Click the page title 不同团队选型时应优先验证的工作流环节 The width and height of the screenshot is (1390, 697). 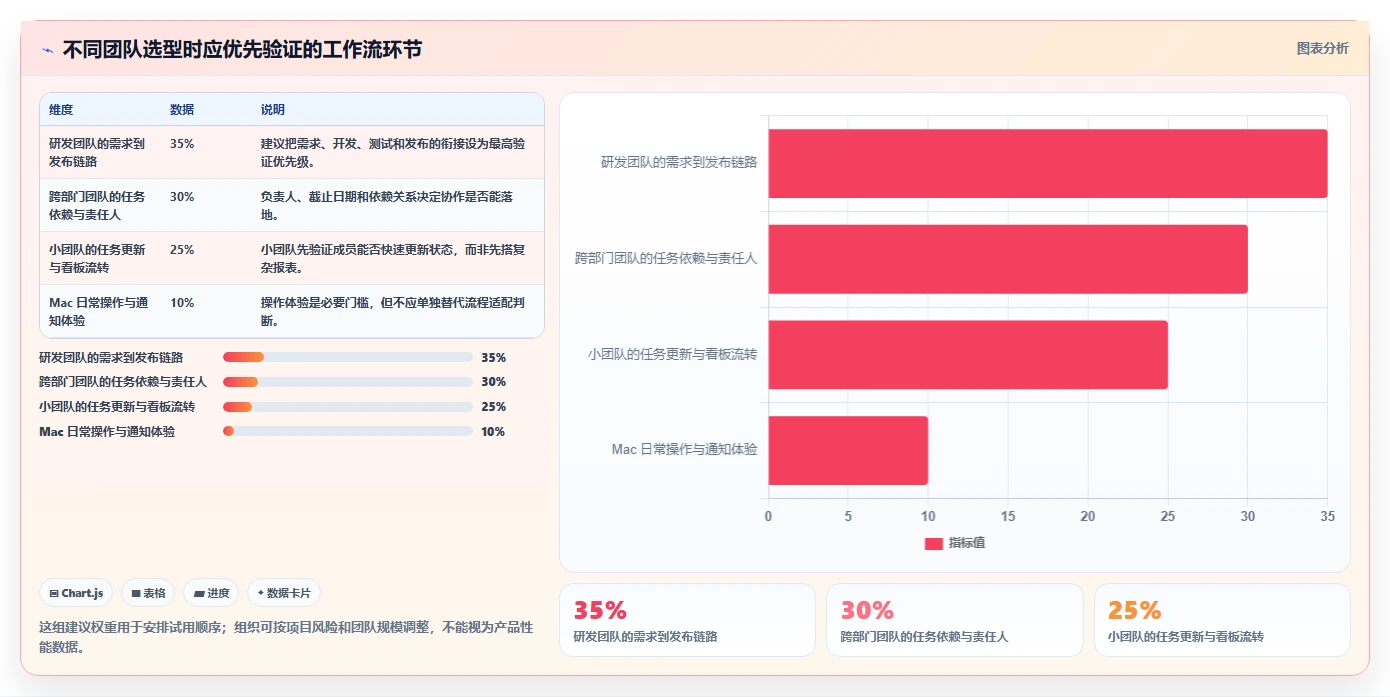pos(242,49)
